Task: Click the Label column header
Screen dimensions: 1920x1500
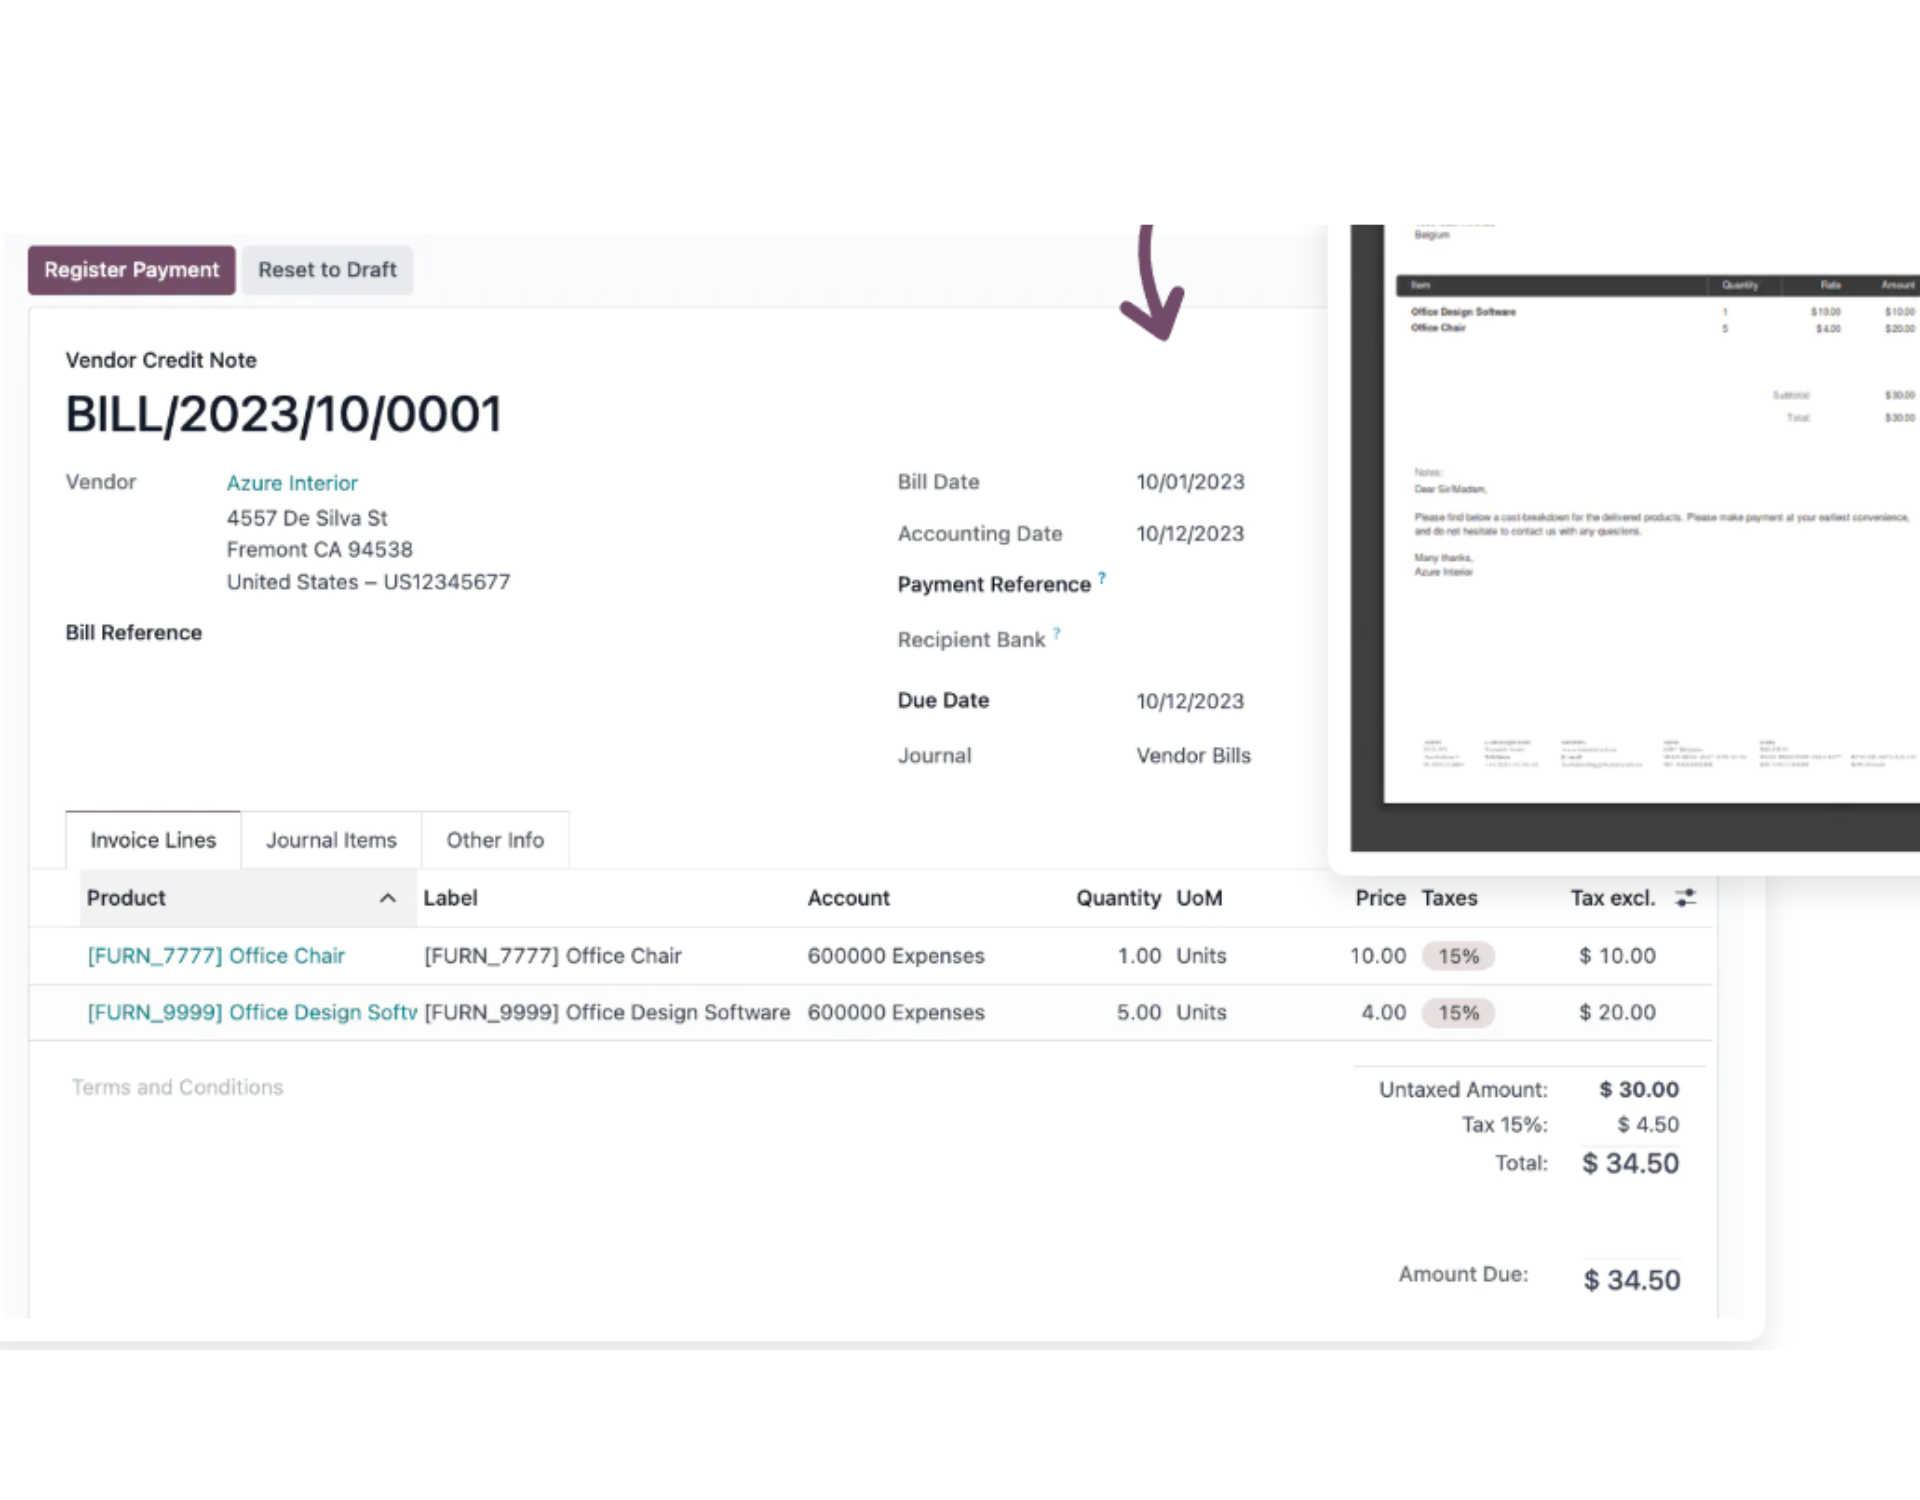Action: (x=450, y=898)
